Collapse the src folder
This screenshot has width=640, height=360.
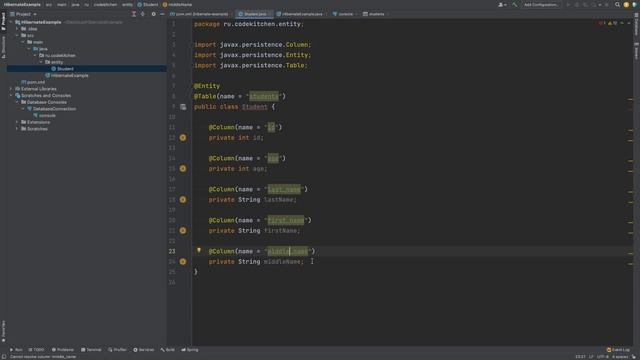click(x=17, y=36)
